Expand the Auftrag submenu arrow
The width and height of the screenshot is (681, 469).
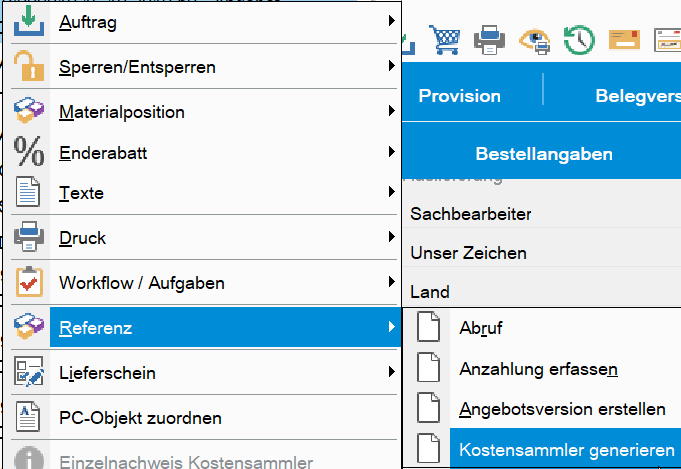pos(390,22)
